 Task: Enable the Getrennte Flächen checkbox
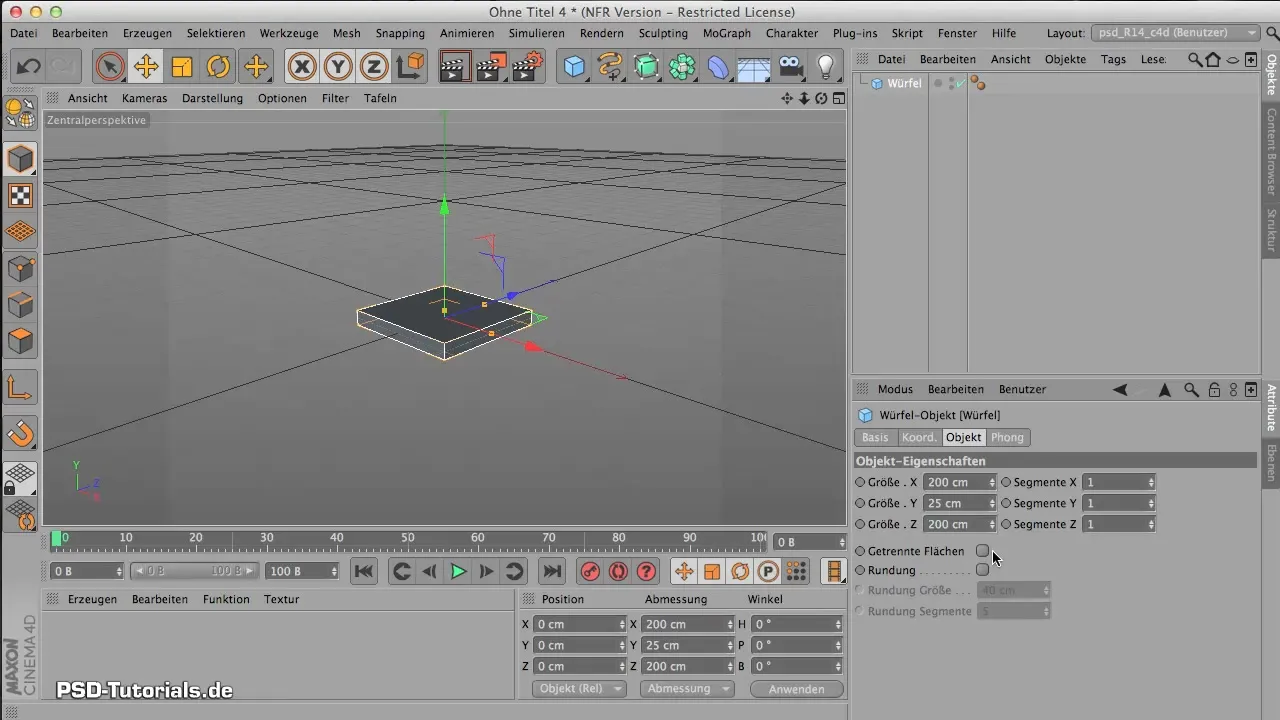[x=982, y=551]
